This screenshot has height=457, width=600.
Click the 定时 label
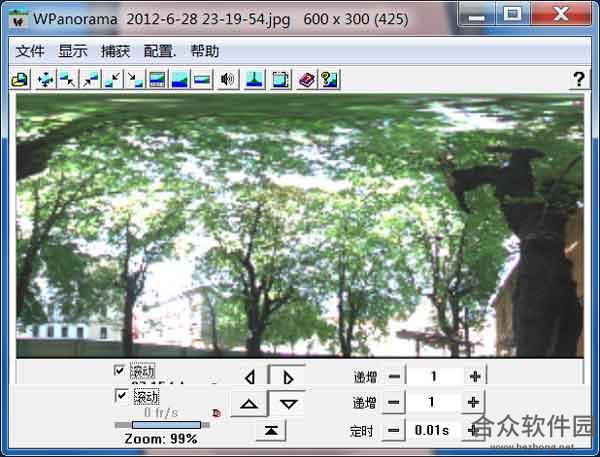pyautogui.click(x=362, y=431)
